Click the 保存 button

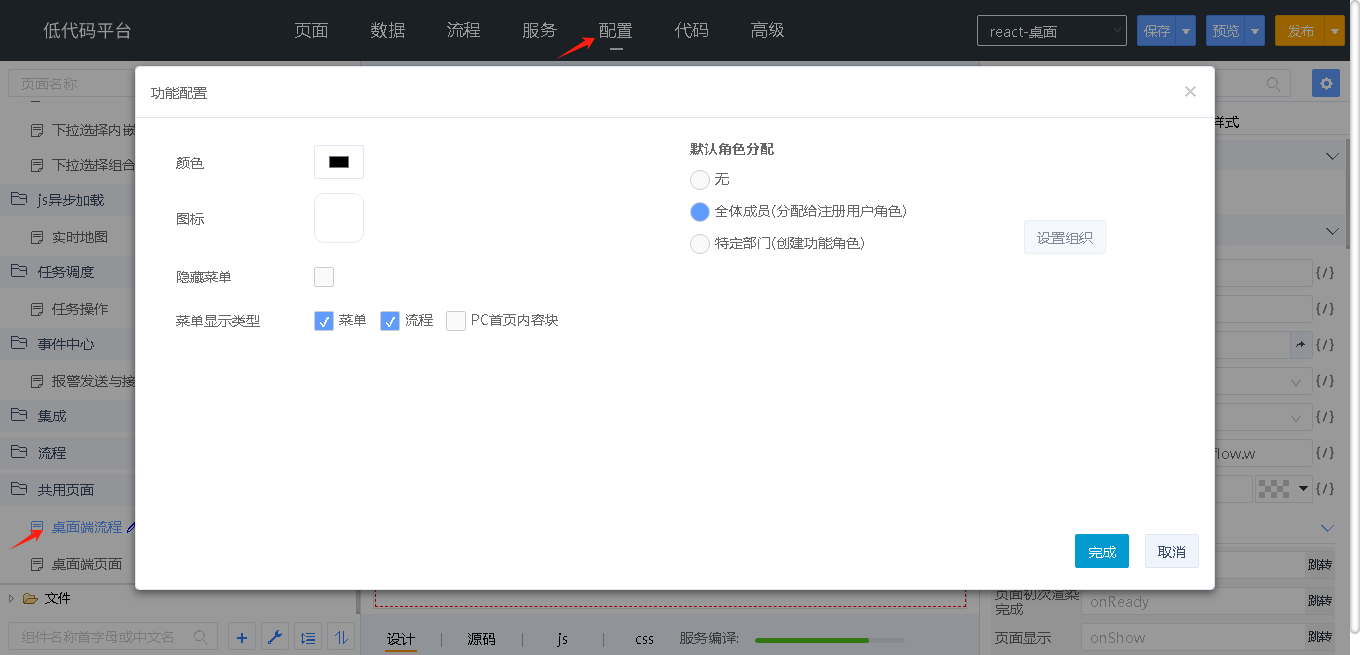pos(1157,31)
